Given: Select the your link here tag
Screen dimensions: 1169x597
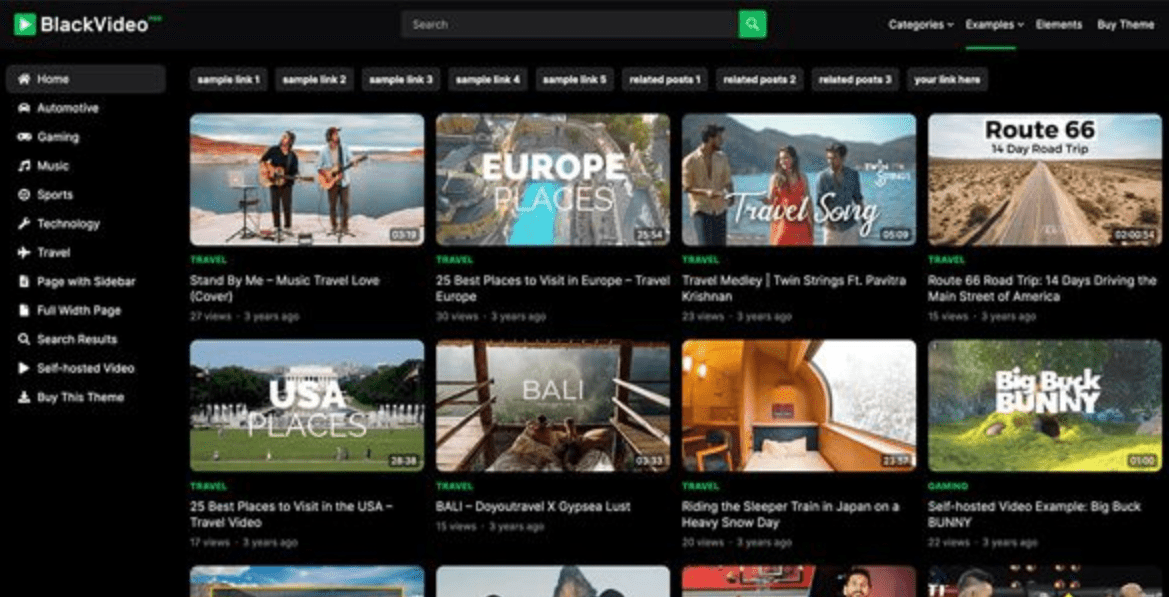Looking at the screenshot, I should tap(946, 79).
